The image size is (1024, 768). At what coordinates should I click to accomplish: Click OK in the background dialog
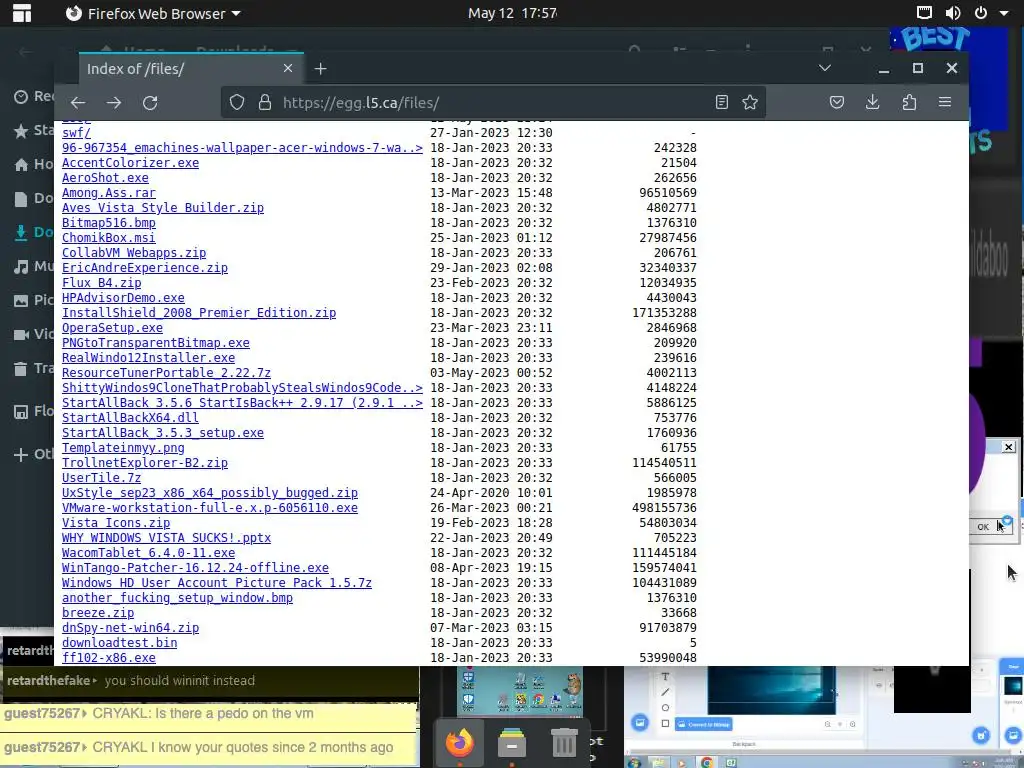pyautogui.click(x=989, y=526)
